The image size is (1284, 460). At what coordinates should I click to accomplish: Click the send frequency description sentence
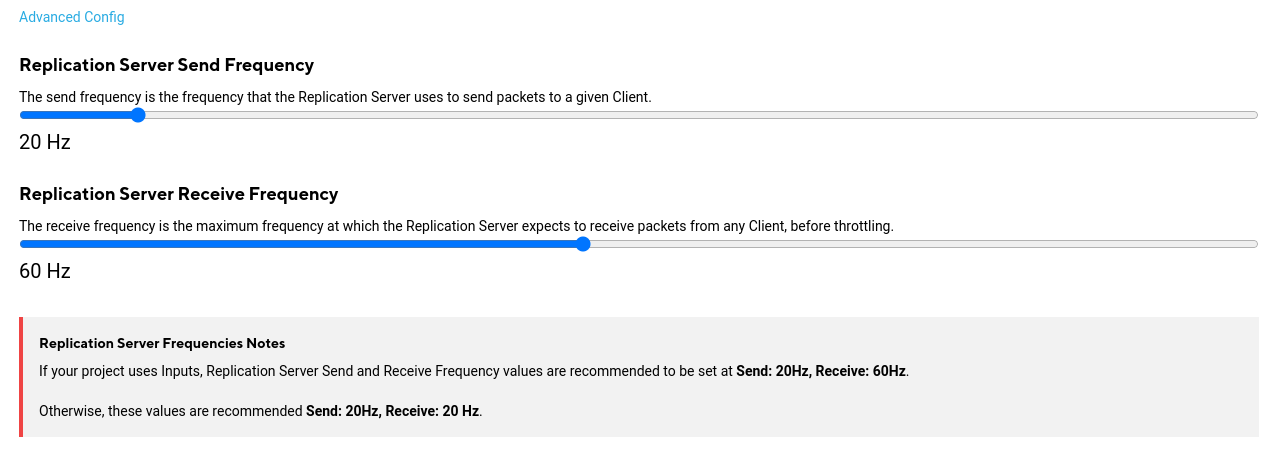coord(335,97)
